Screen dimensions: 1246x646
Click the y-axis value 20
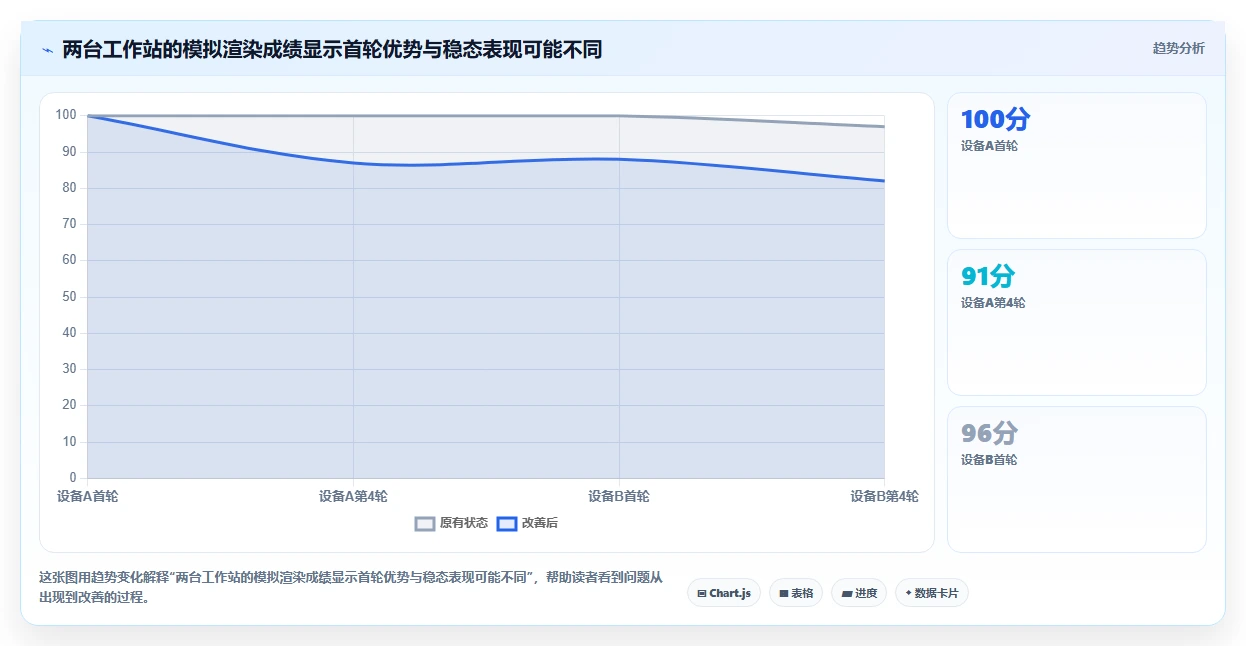click(x=69, y=405)
